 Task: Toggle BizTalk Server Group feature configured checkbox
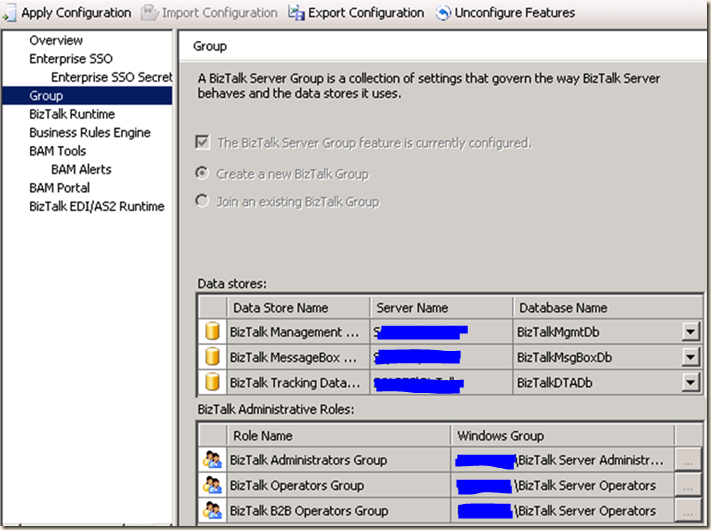(202, 142)
